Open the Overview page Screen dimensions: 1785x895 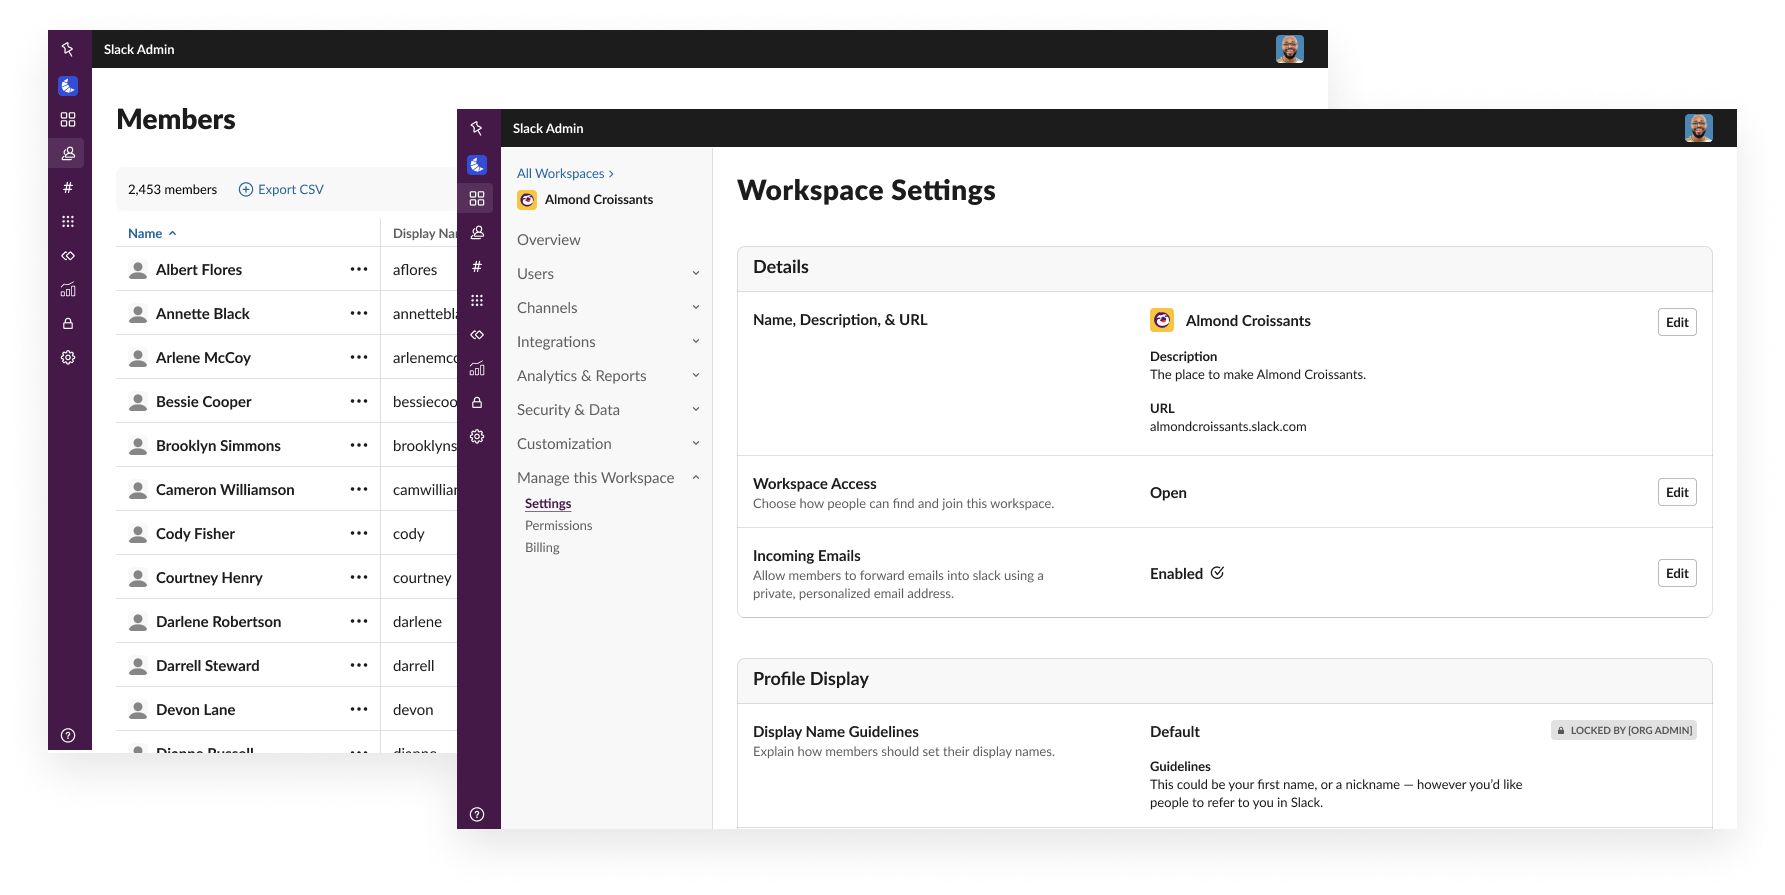(x=548, y=240)
